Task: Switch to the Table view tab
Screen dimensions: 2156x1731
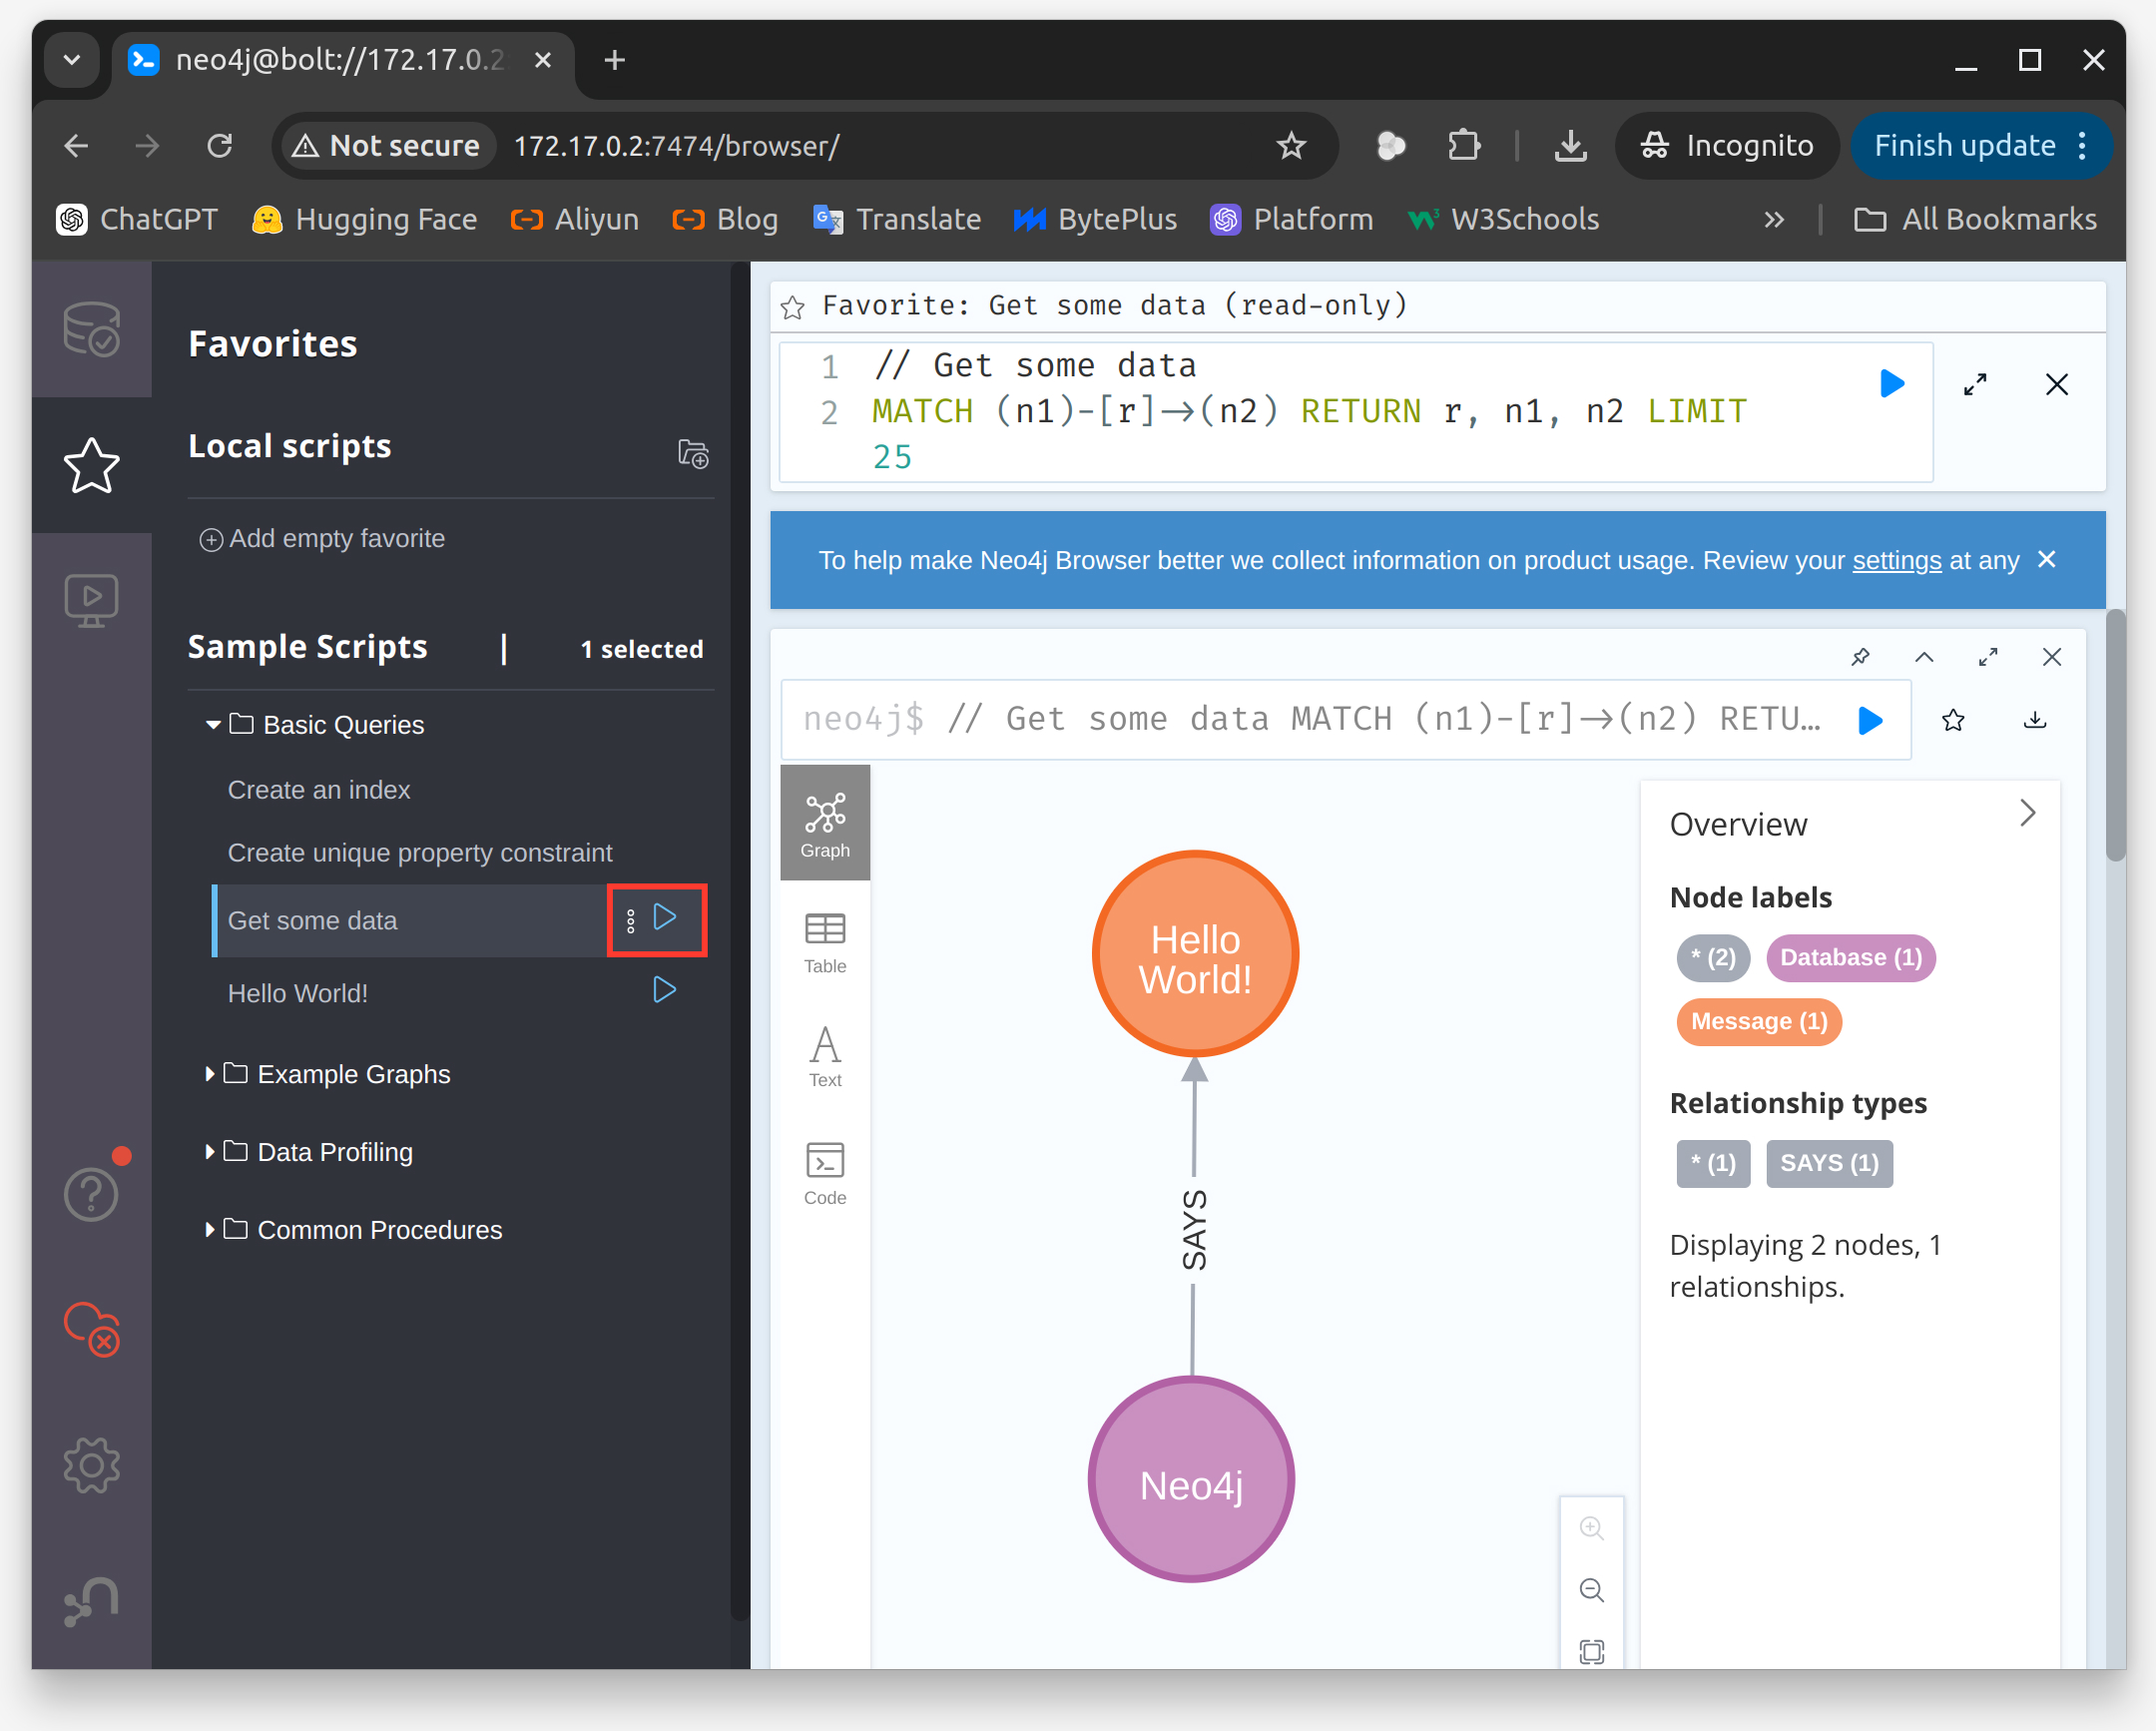Action: click(x=825, y=942)
